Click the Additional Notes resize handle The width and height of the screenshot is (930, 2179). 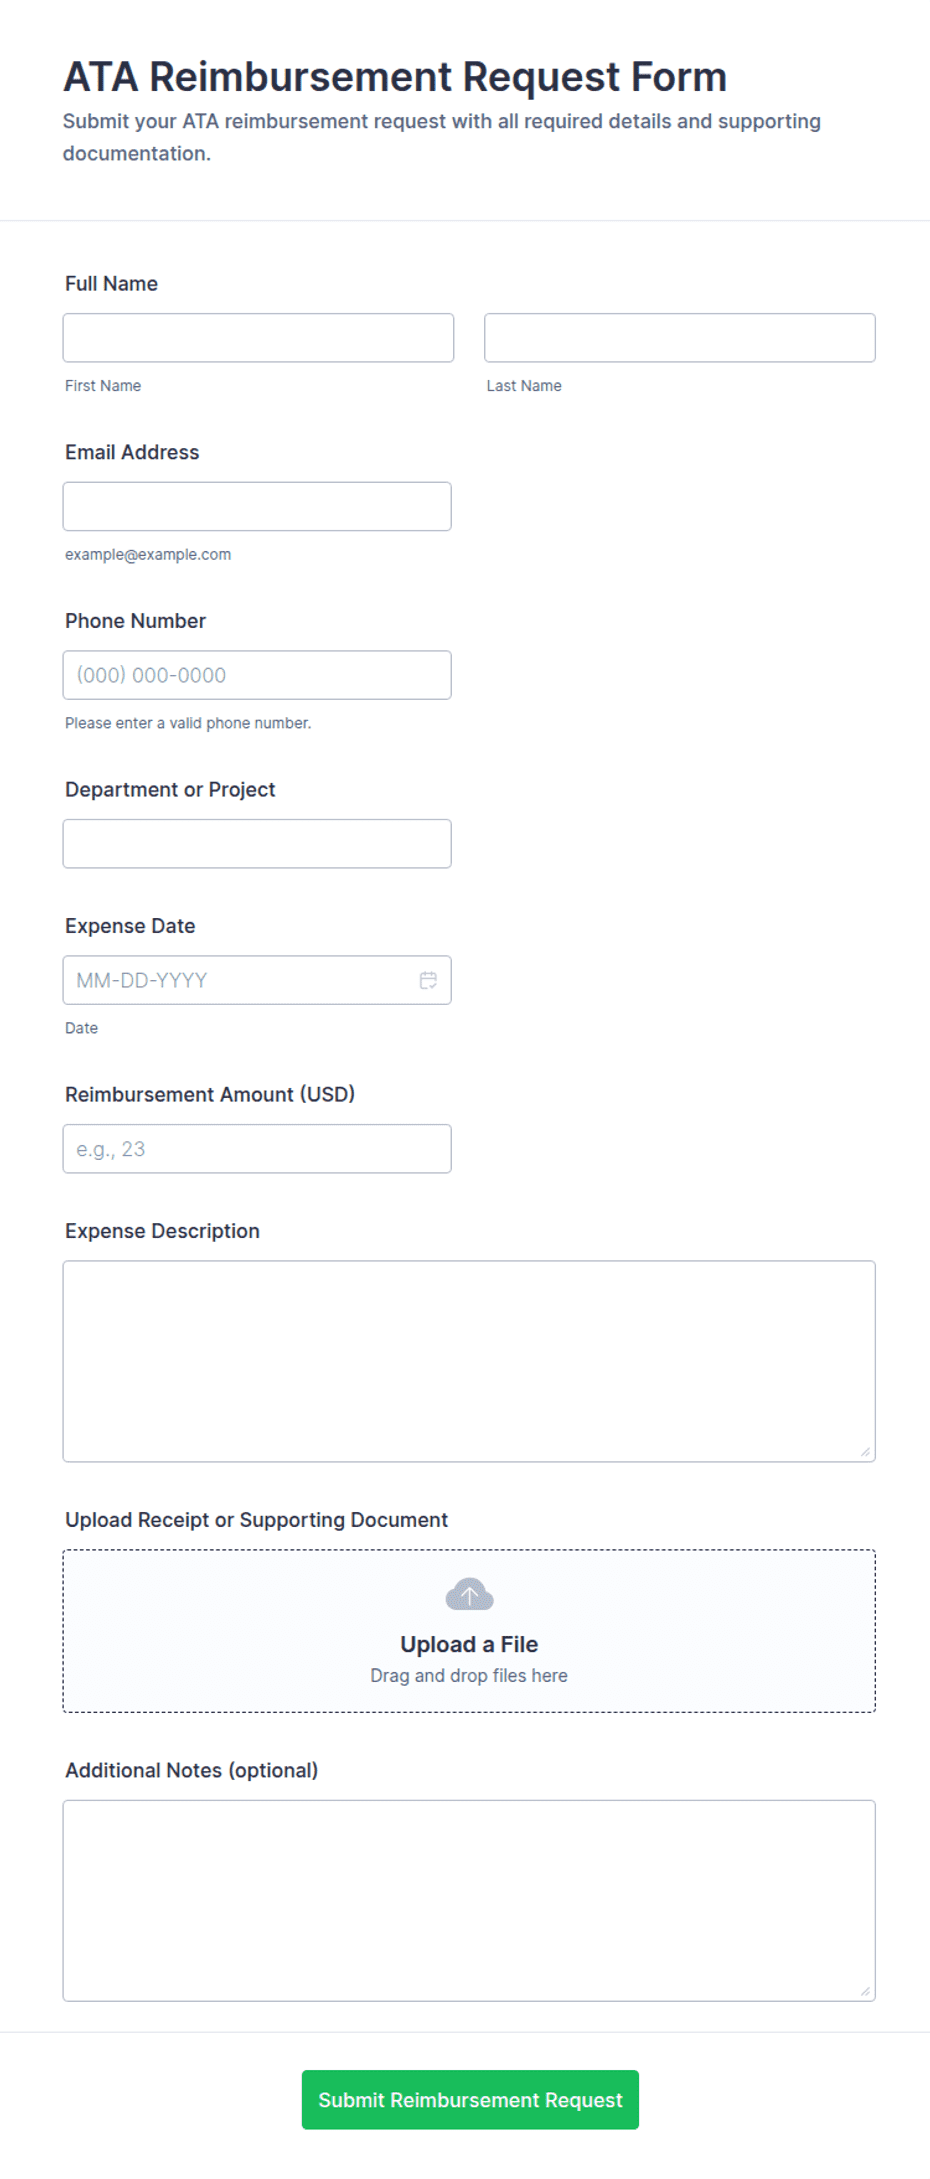coord(865,1990)
